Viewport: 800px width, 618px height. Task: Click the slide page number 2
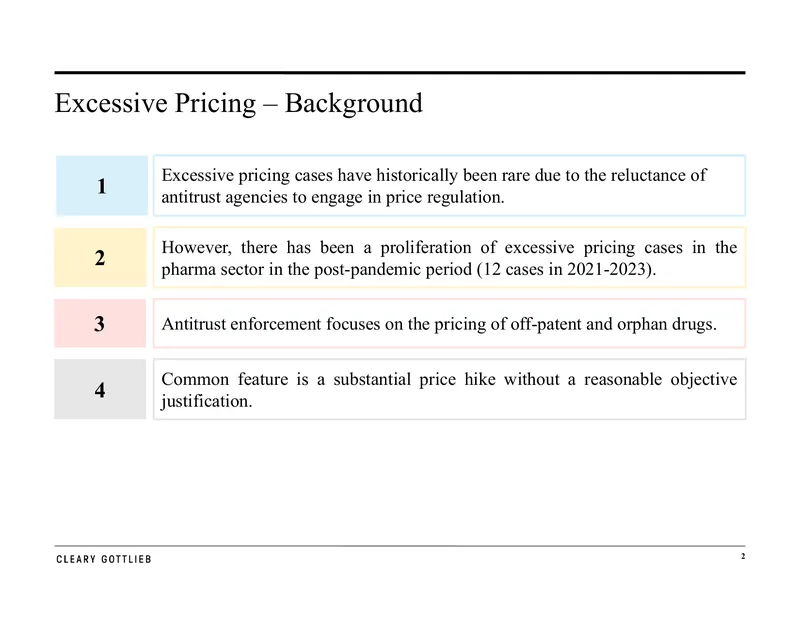click(743, 556)
